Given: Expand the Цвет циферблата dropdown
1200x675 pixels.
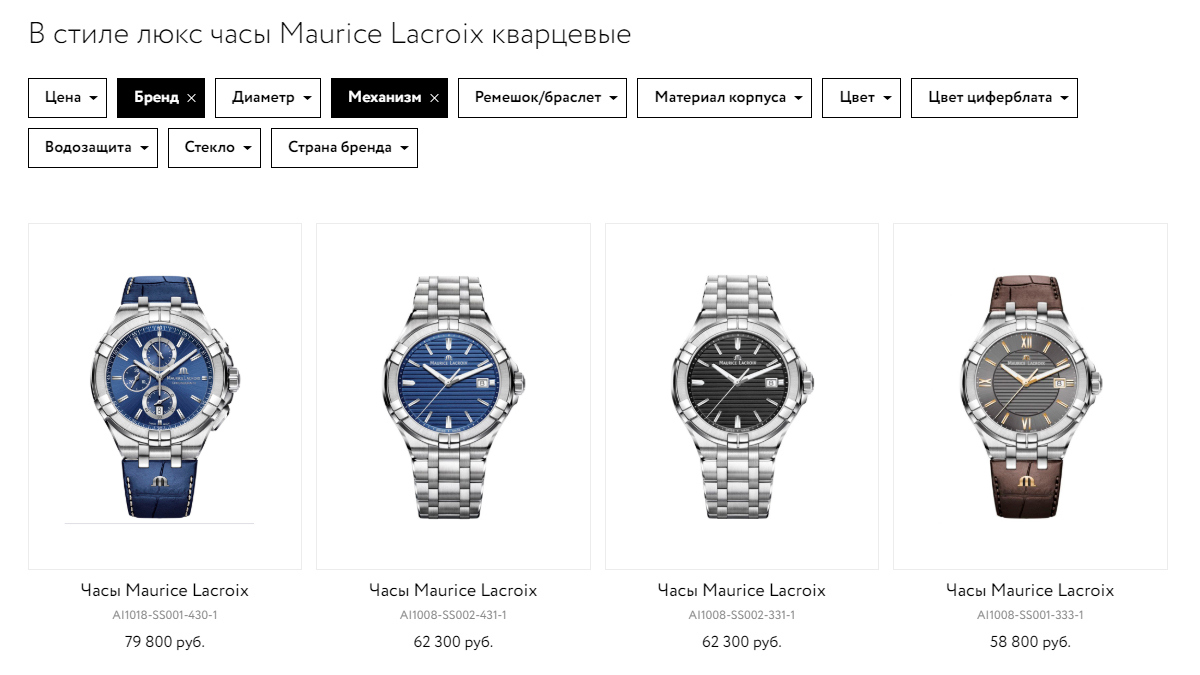Looking at the screenshot, I should (994, 98).
